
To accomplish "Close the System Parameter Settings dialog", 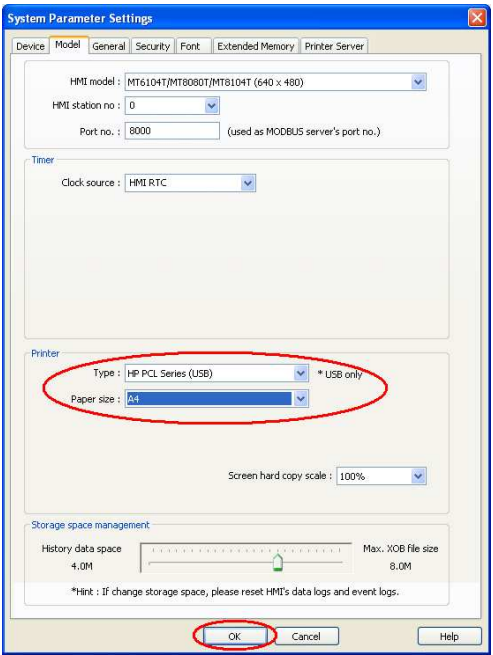I will tap(477, 18).
